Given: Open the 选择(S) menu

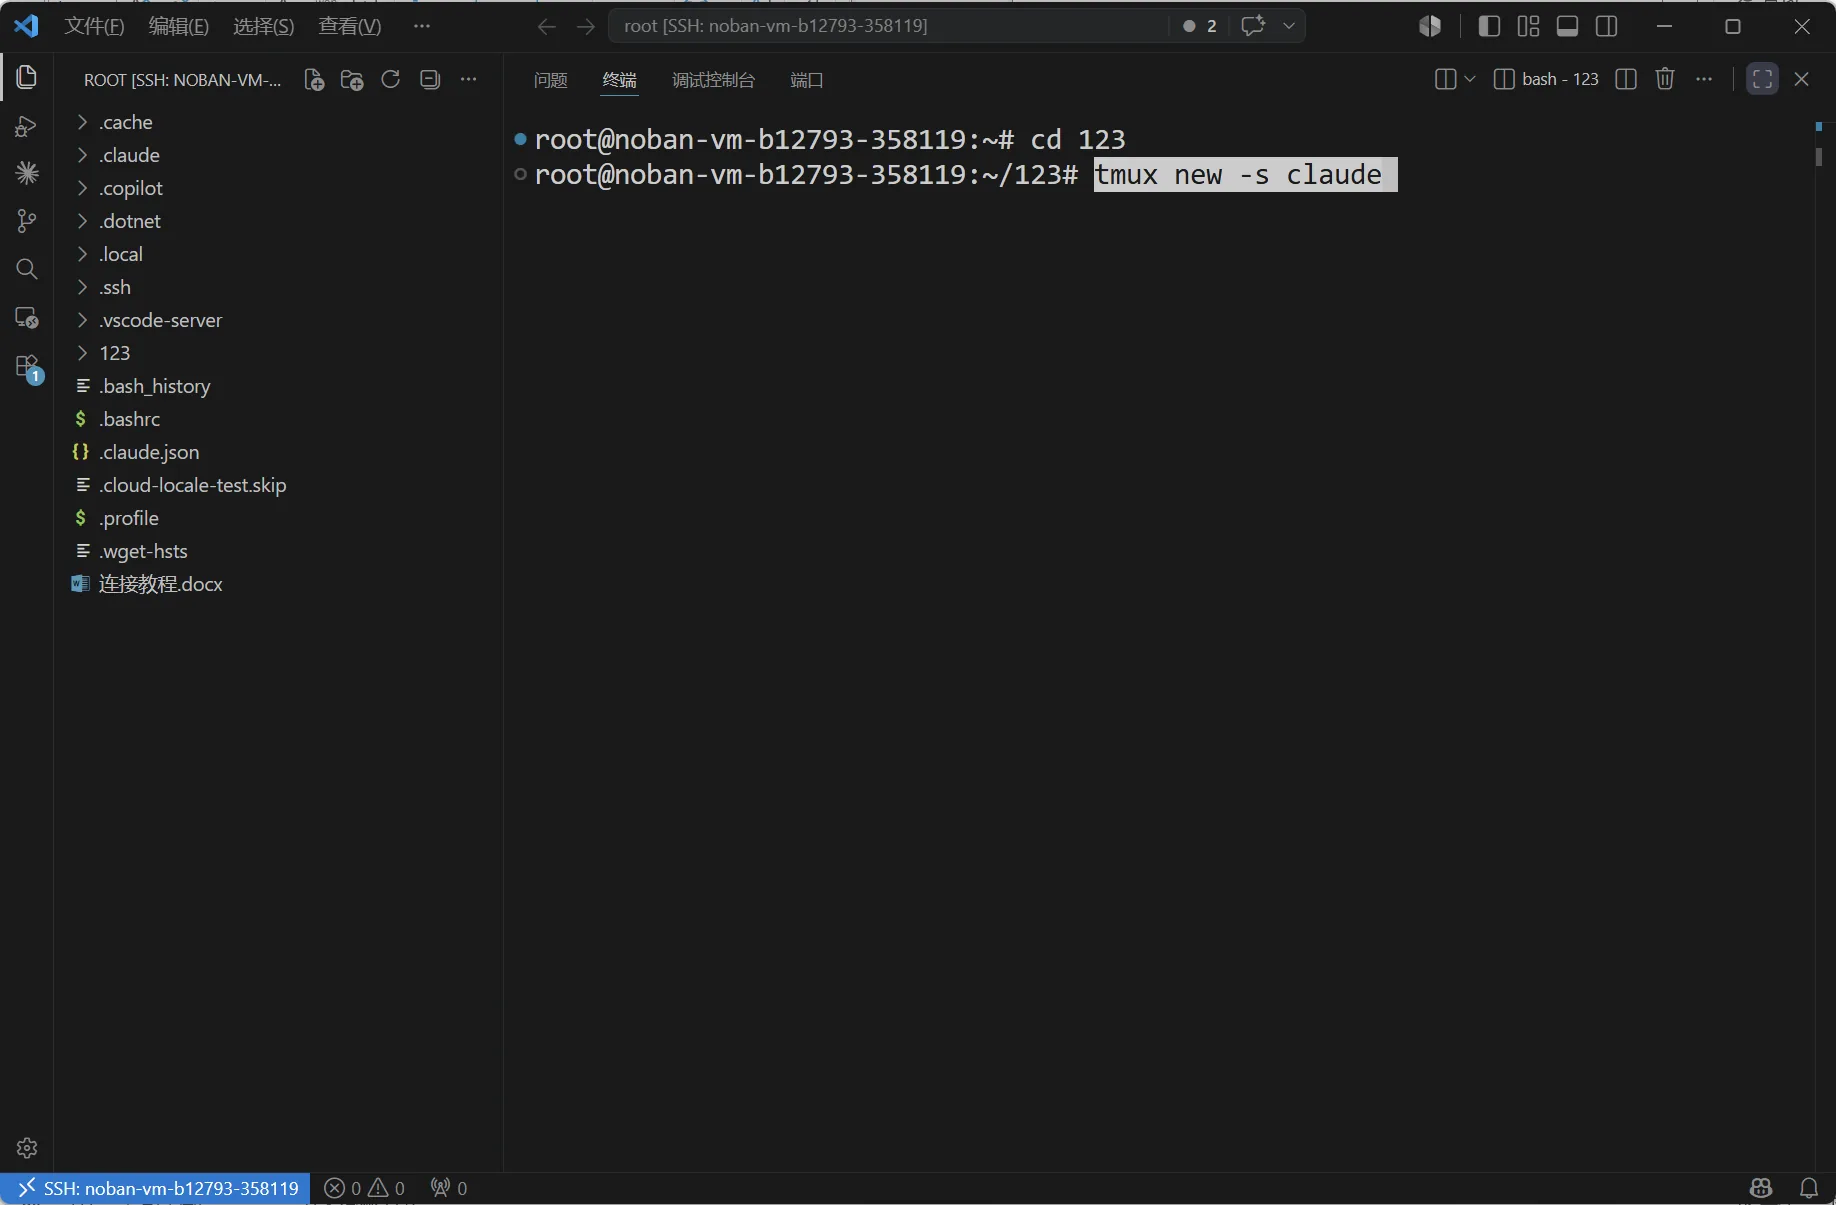Looking at the screenshot, I should (x=264, y=26).
